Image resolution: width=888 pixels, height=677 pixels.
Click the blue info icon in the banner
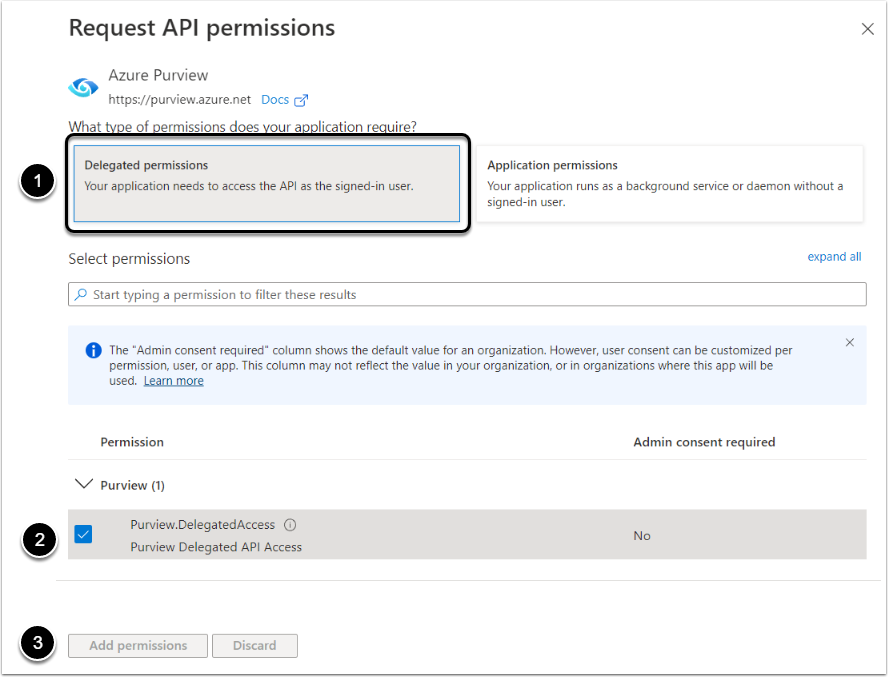[93, 351]
